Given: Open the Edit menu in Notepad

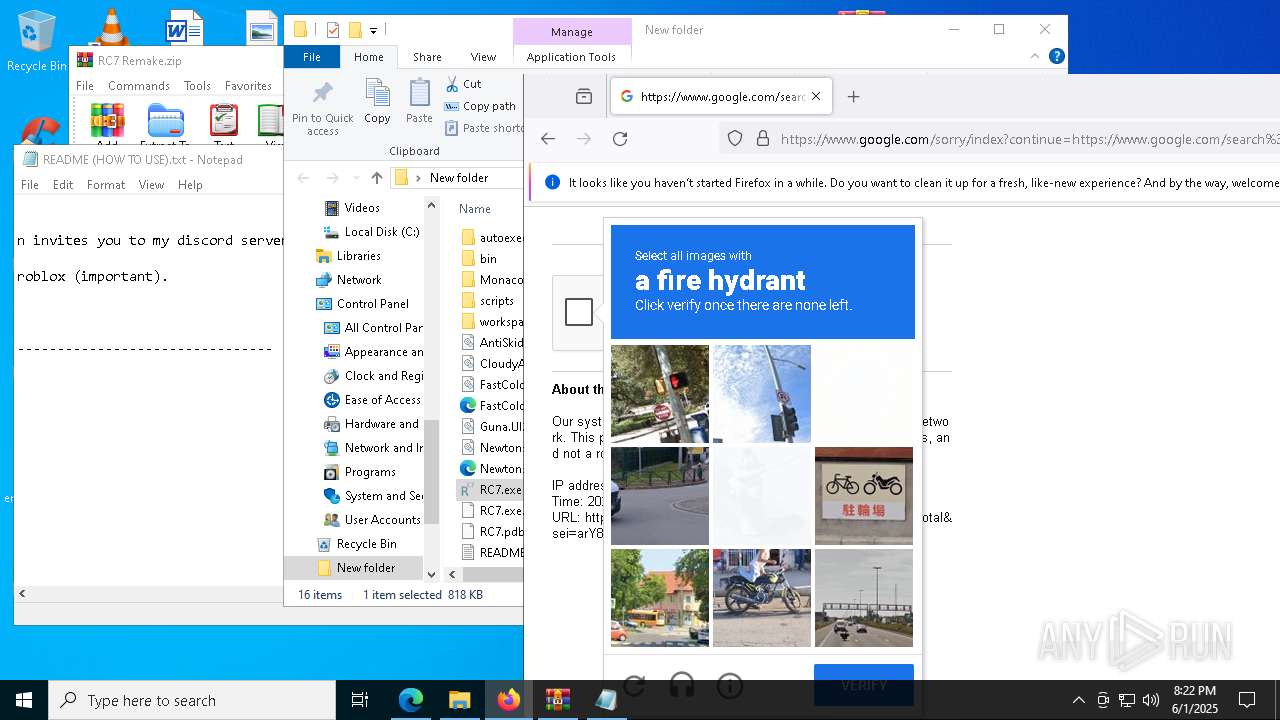Looking at the screenshot, I should pyautogui.click(x=63, y=185).
